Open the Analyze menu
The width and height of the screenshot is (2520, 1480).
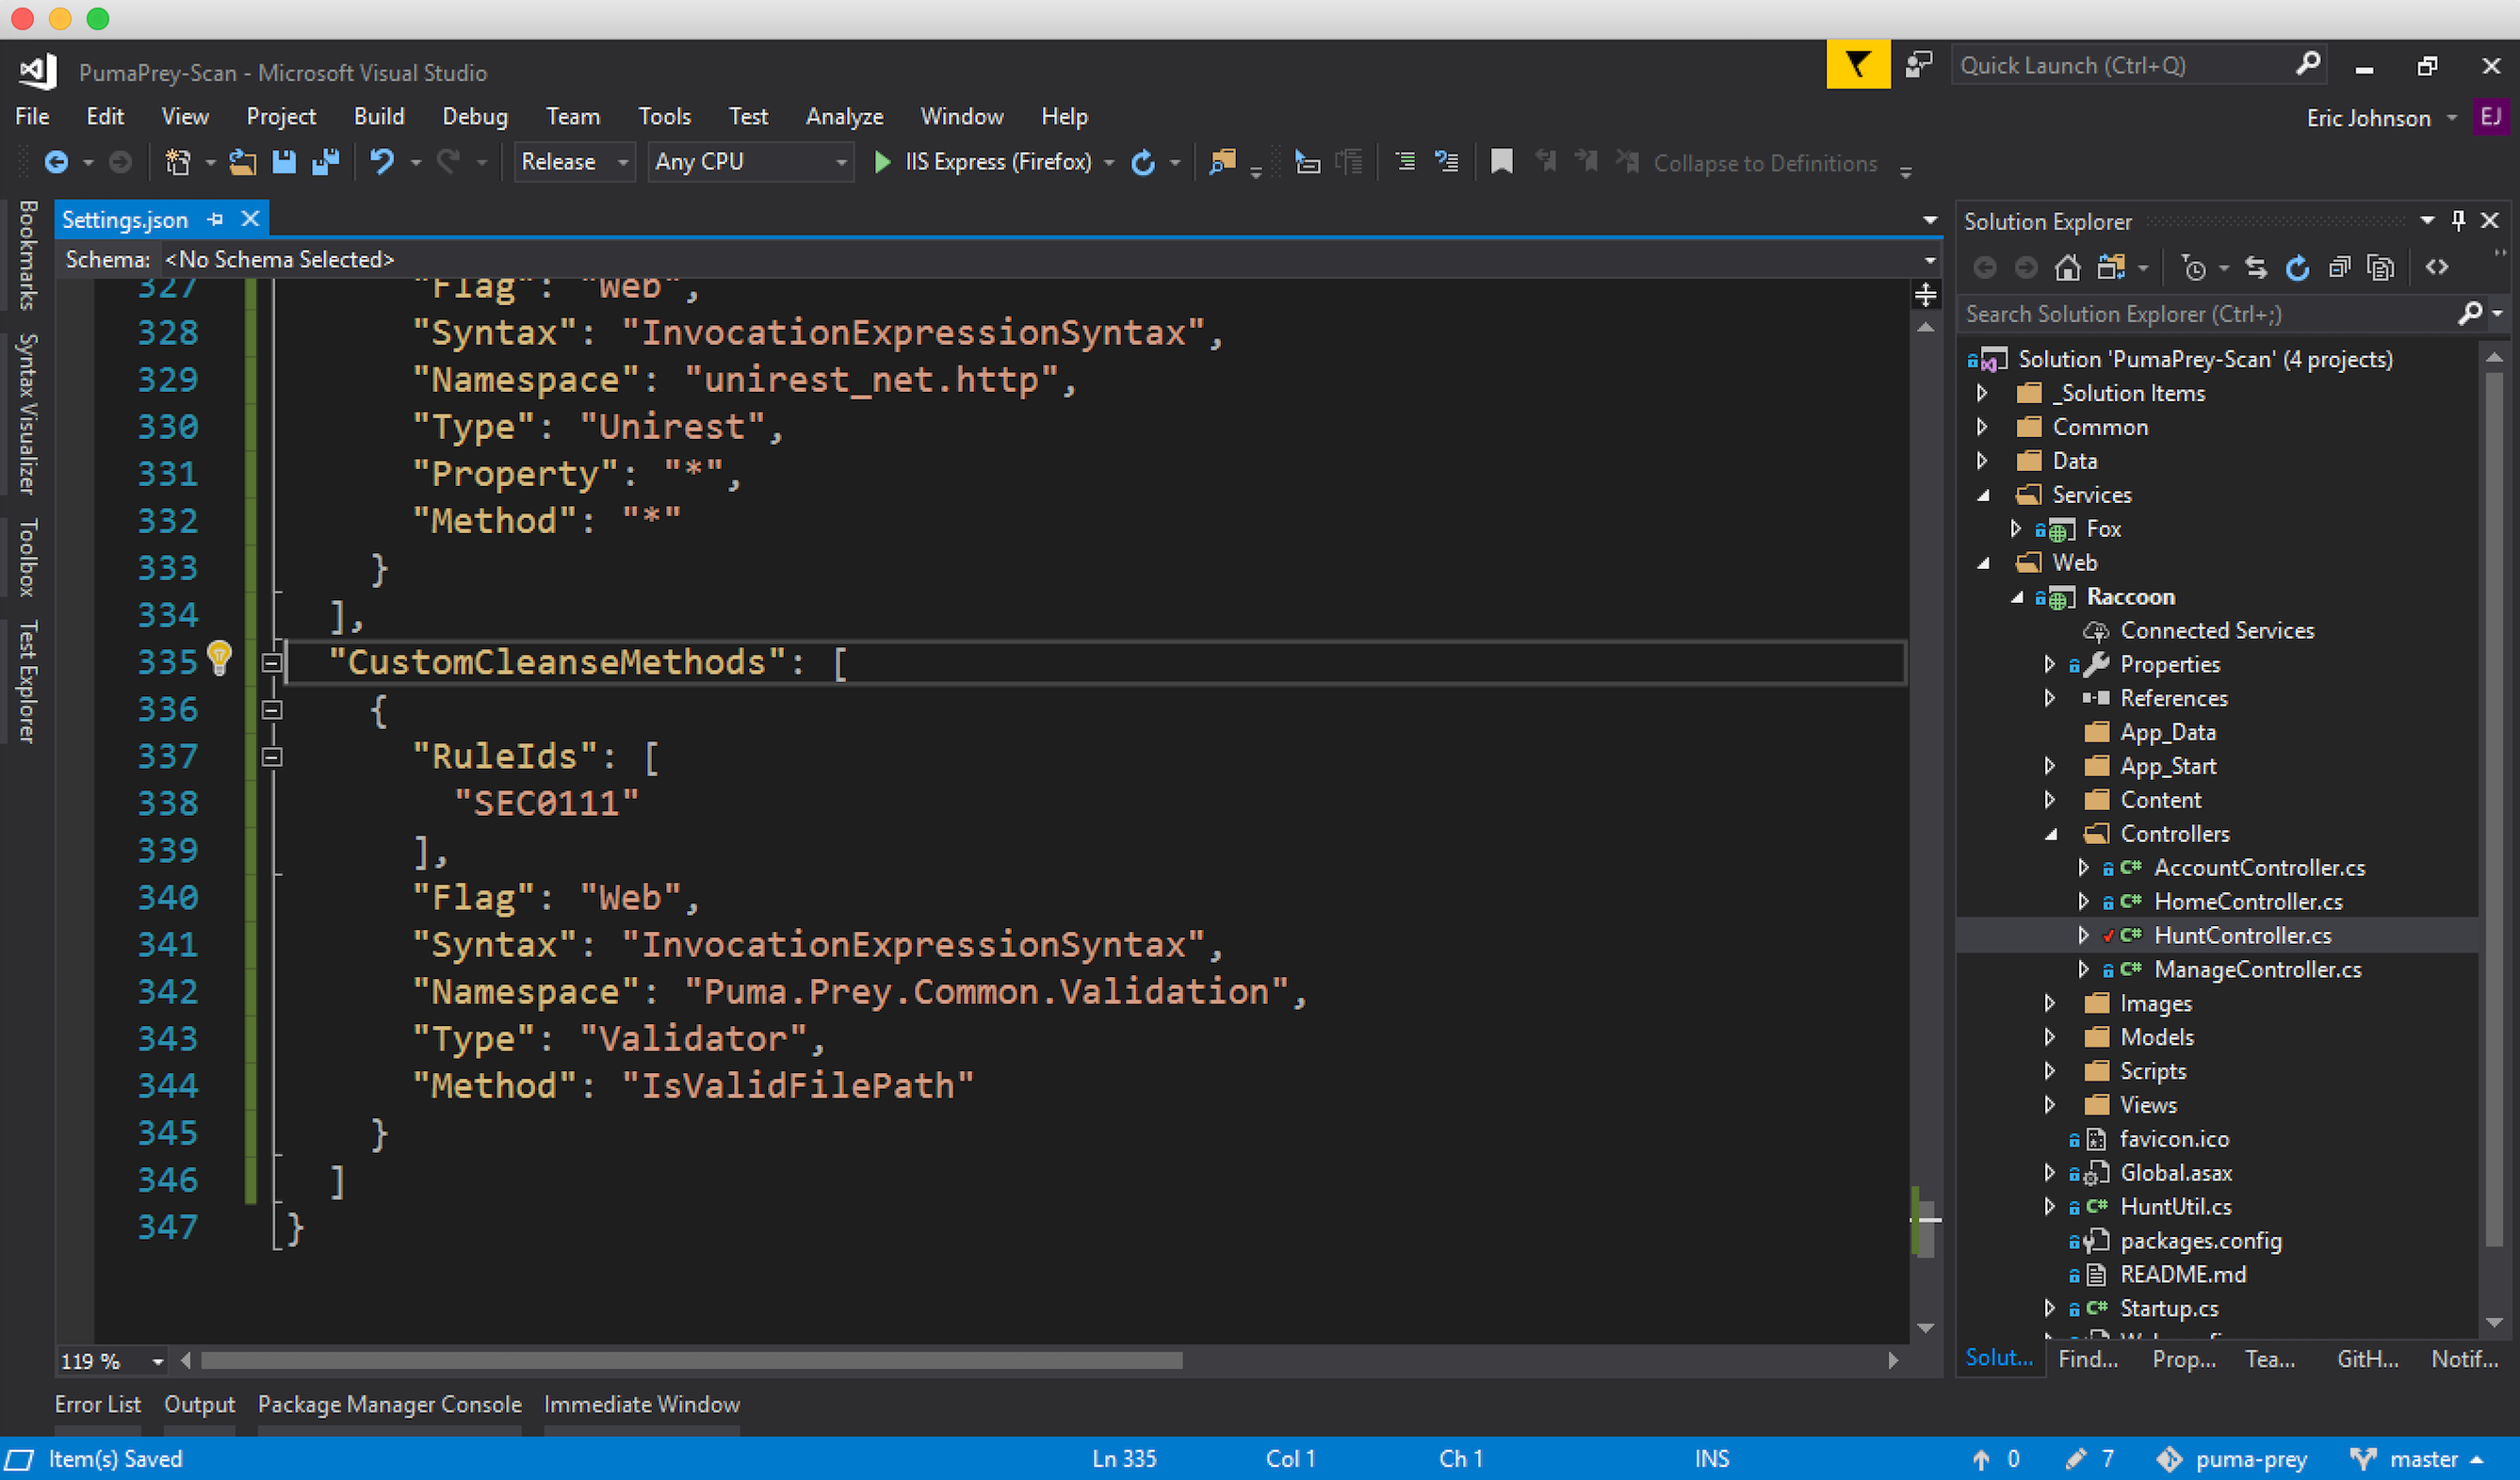click(x=844, y=117)
